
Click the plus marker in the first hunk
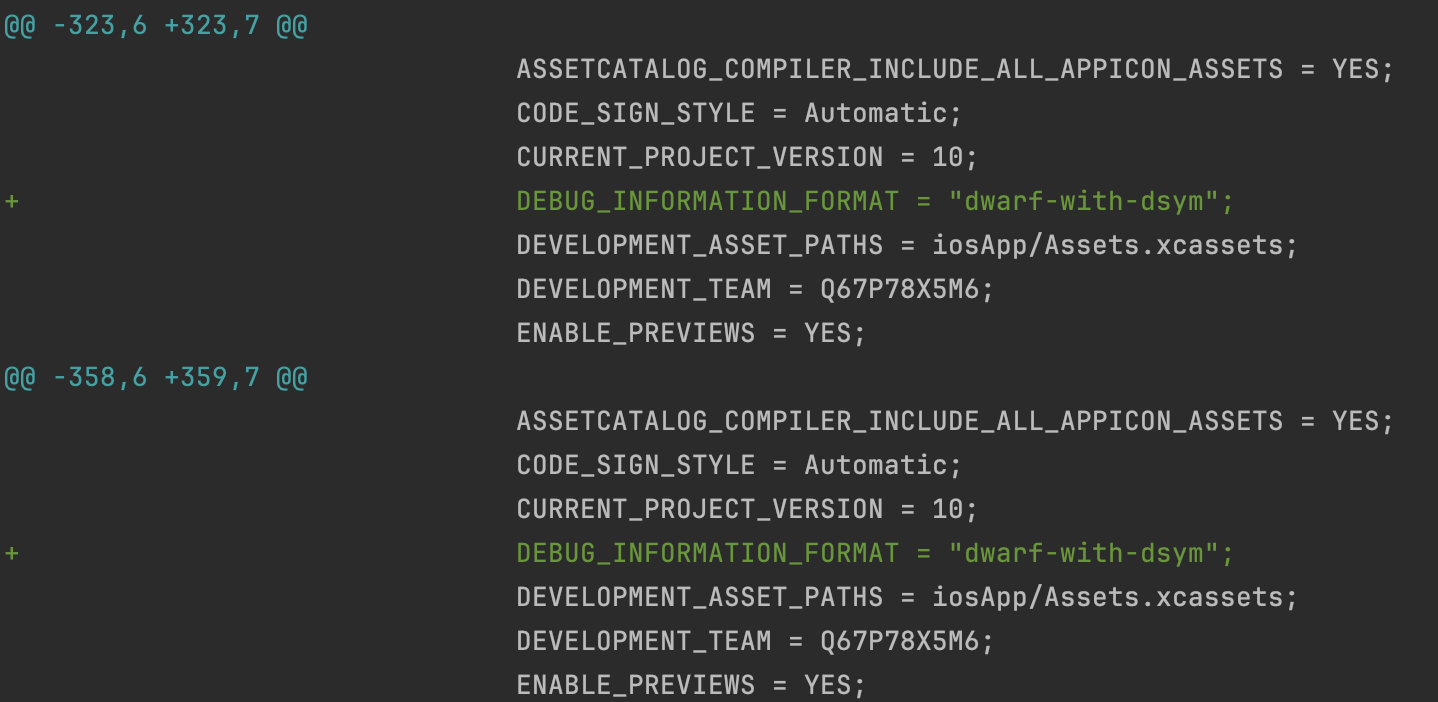pos(12,201)
